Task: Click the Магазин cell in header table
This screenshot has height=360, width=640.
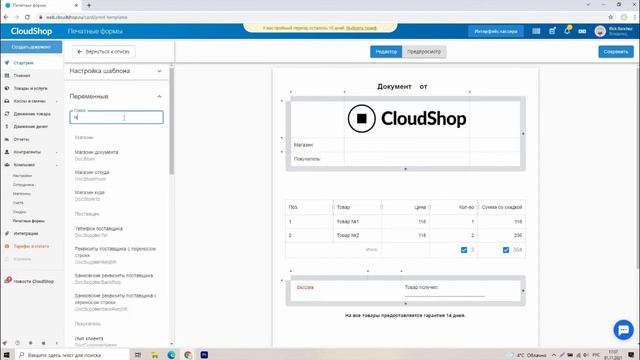Action: tap(303, 145)
